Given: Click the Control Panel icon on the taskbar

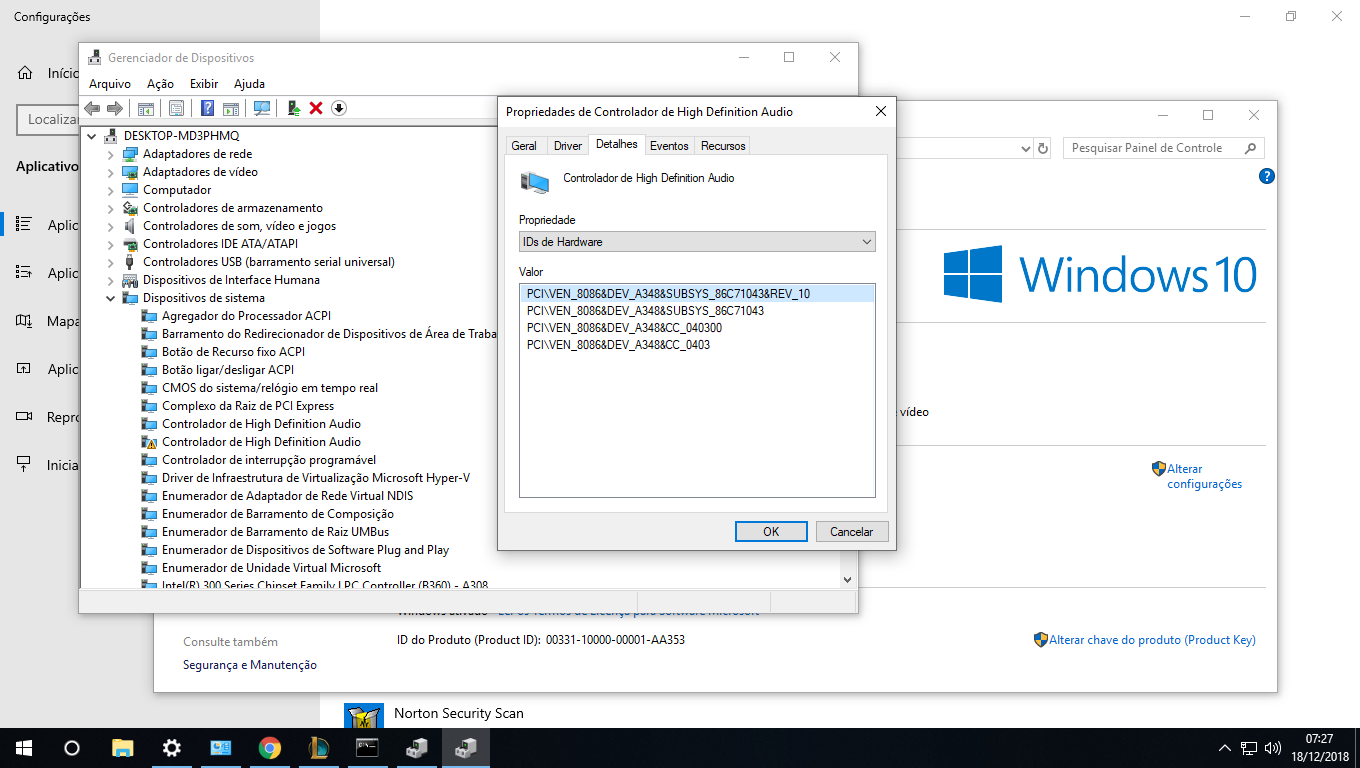Looking at the screenshot, I should click(x=220, y=747).
